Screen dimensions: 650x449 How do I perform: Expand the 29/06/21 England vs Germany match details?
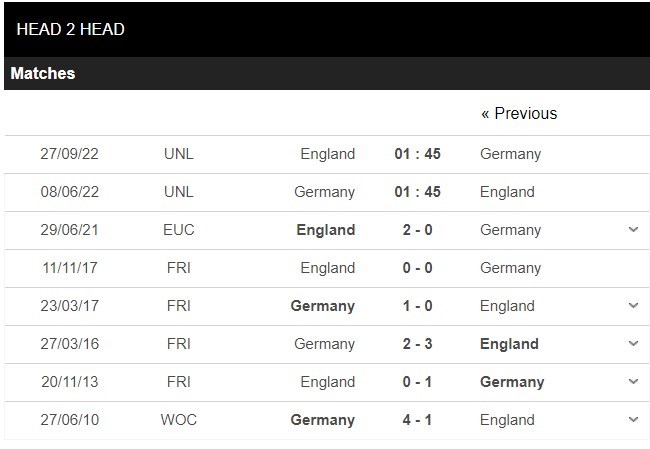[633, 229]
